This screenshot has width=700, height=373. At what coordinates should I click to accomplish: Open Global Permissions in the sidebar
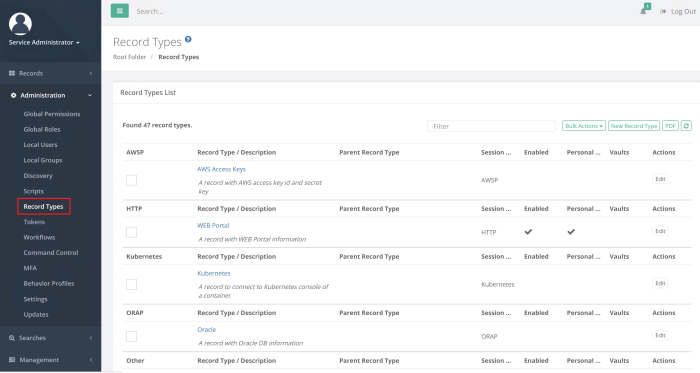tap(52, 114)
